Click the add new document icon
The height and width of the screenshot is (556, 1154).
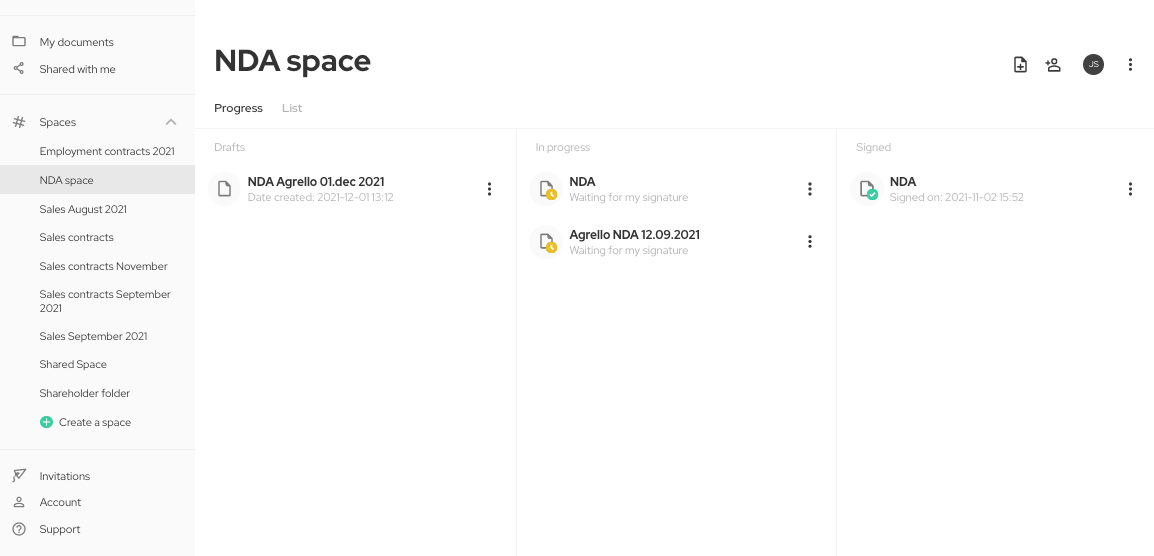1020,65
